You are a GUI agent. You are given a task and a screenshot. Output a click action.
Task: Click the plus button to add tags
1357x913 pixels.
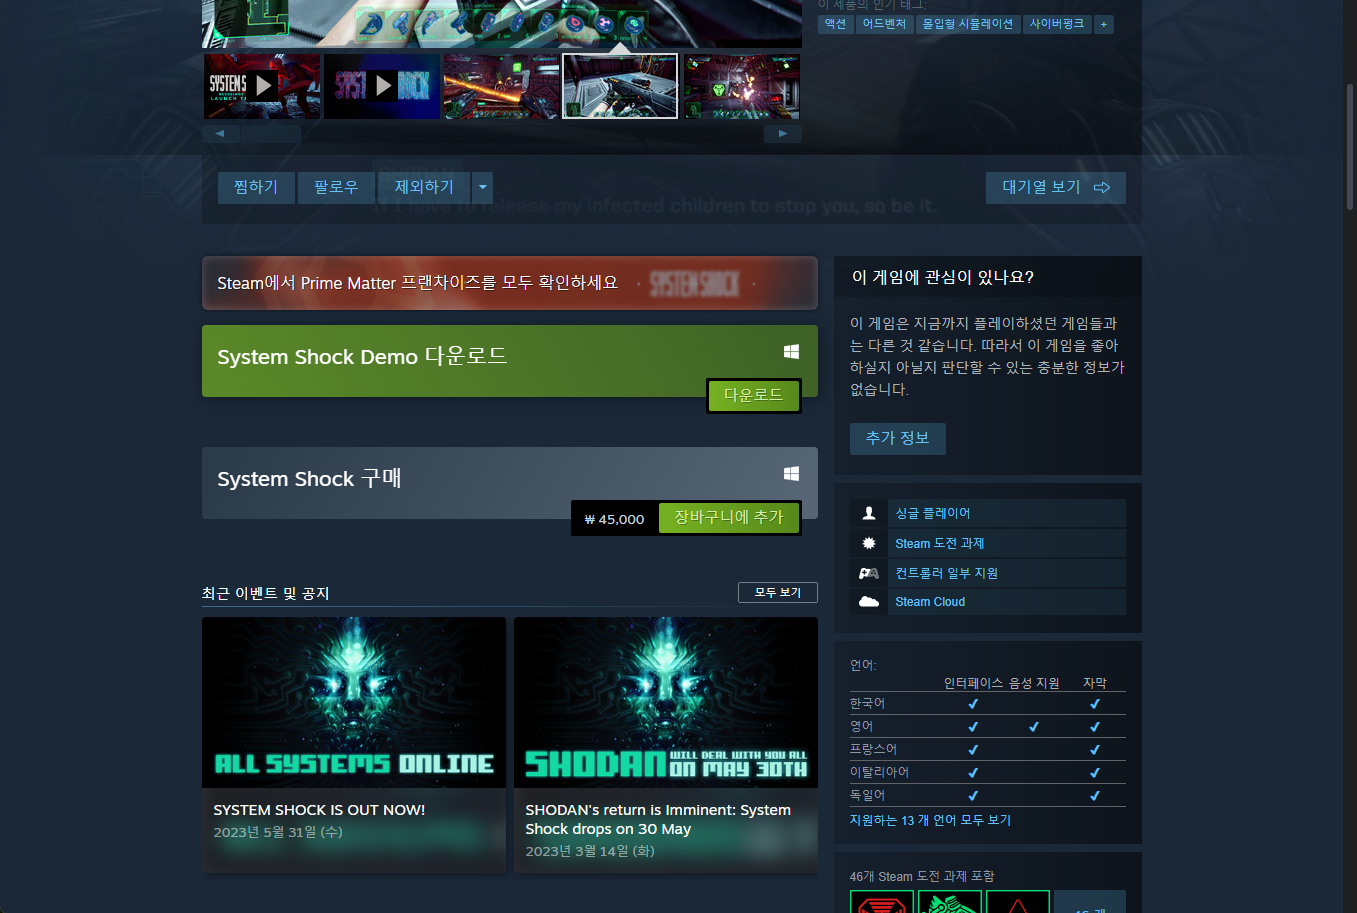point(1104,24)
